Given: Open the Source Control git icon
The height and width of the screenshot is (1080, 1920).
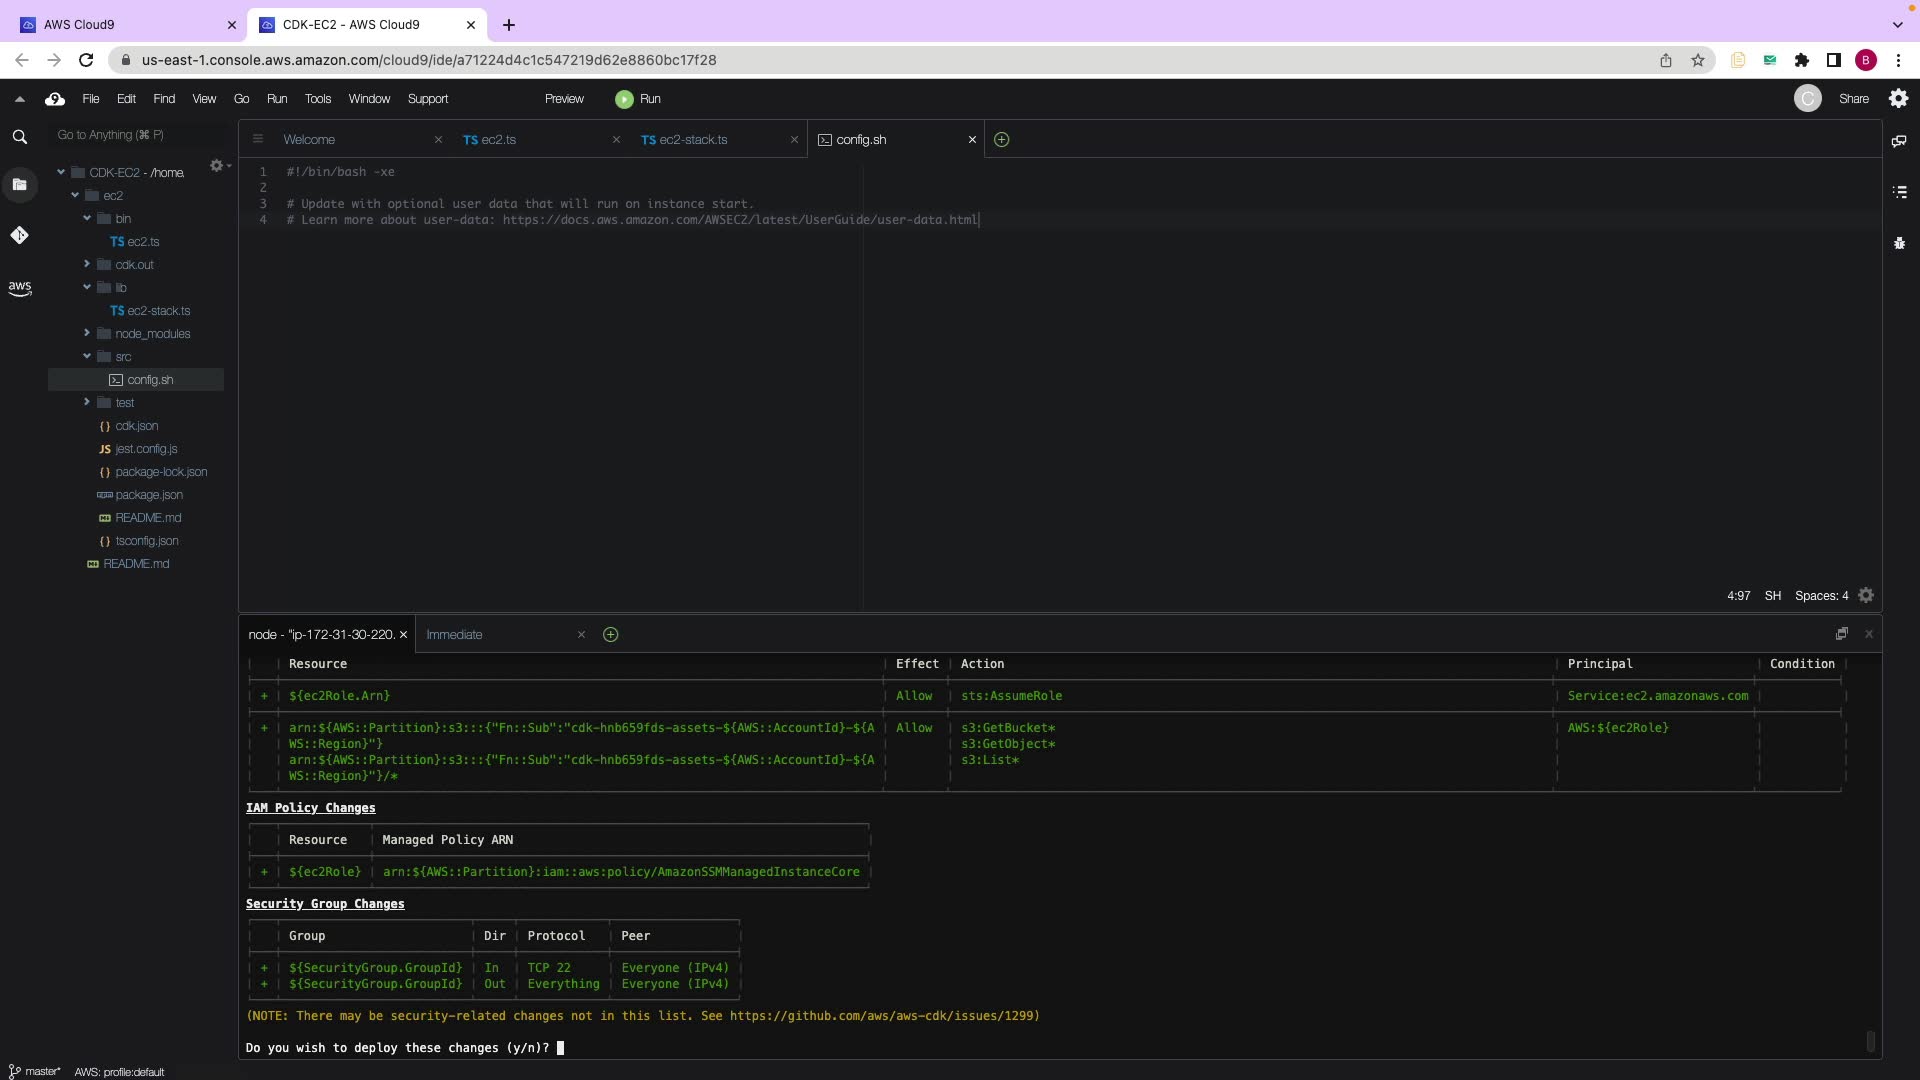Looking at the screenshot, I should tap(19, 235).
